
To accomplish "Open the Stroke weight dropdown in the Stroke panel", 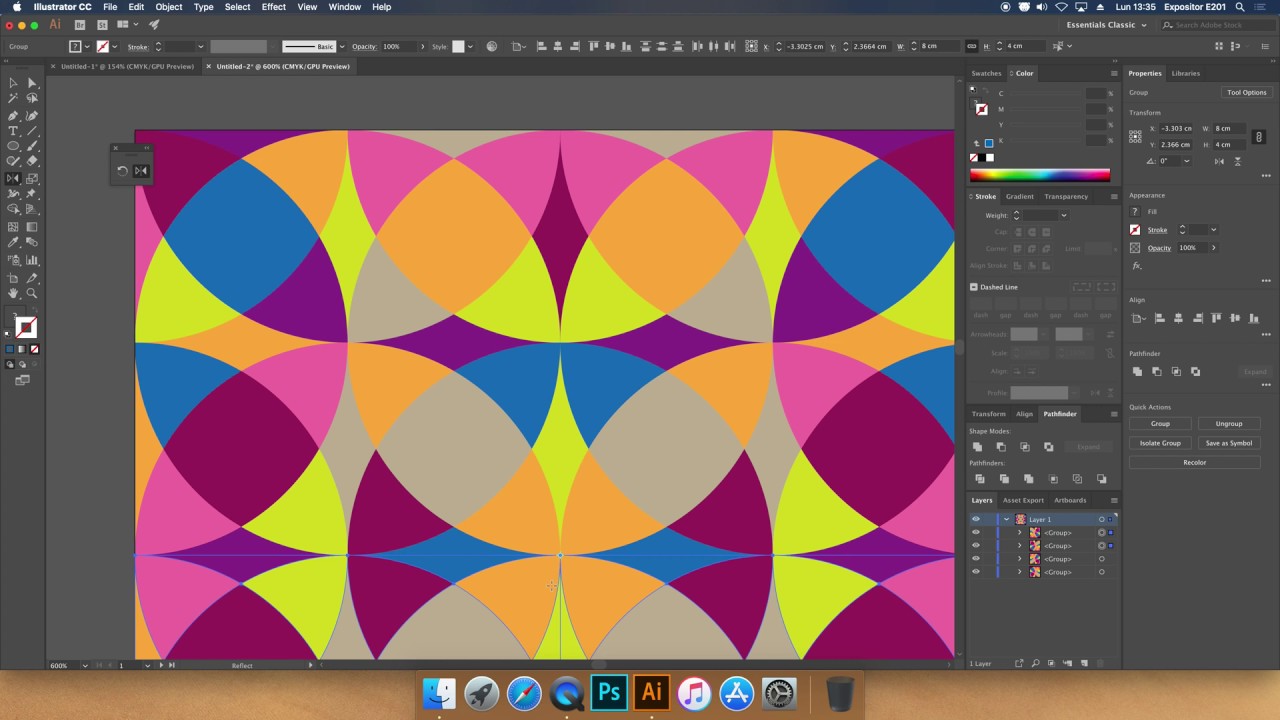I will click(1064, 215).
